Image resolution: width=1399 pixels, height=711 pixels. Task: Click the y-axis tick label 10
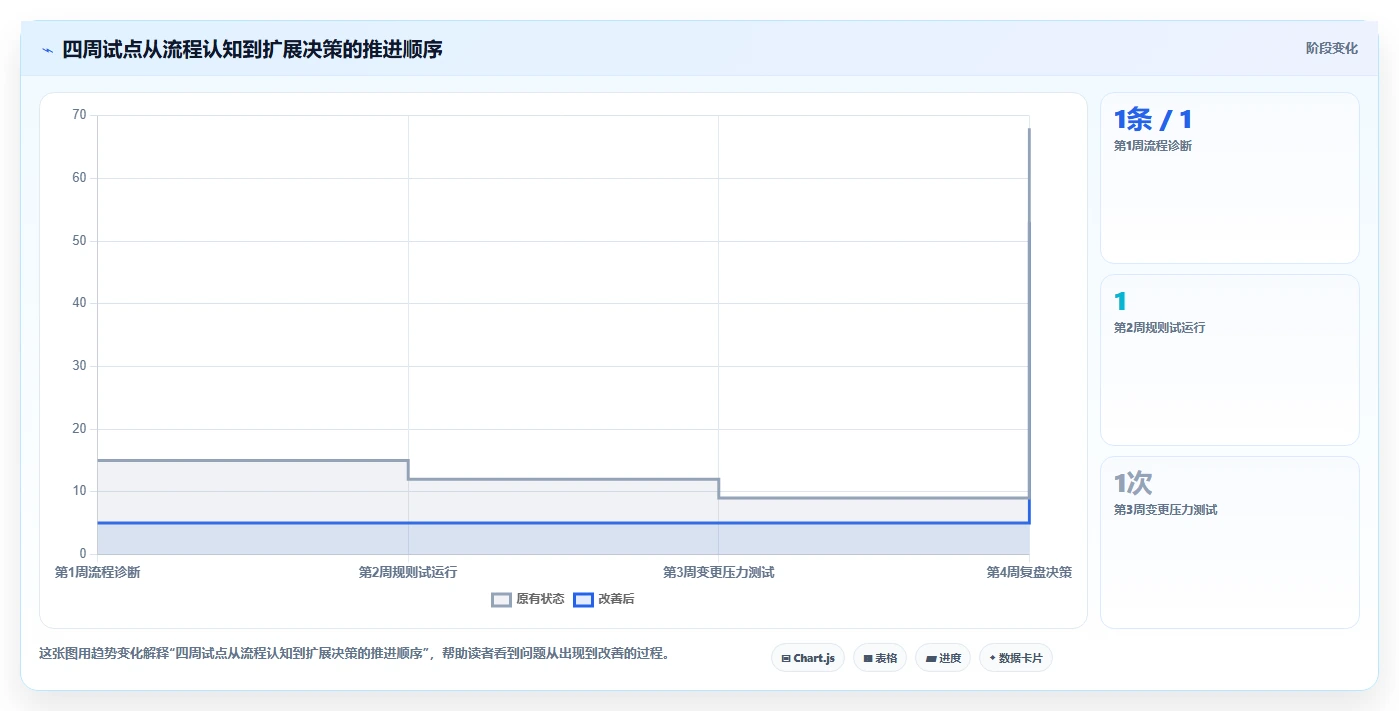[80, 491]
